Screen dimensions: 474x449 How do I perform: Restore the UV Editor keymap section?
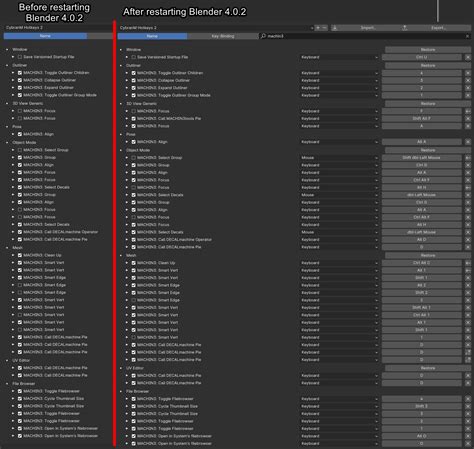(428, 368)
